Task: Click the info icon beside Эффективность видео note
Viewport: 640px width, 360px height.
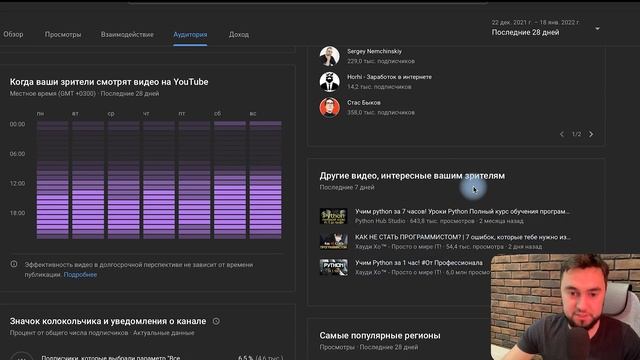Action: pyautogui.click(x=14, y=264)
